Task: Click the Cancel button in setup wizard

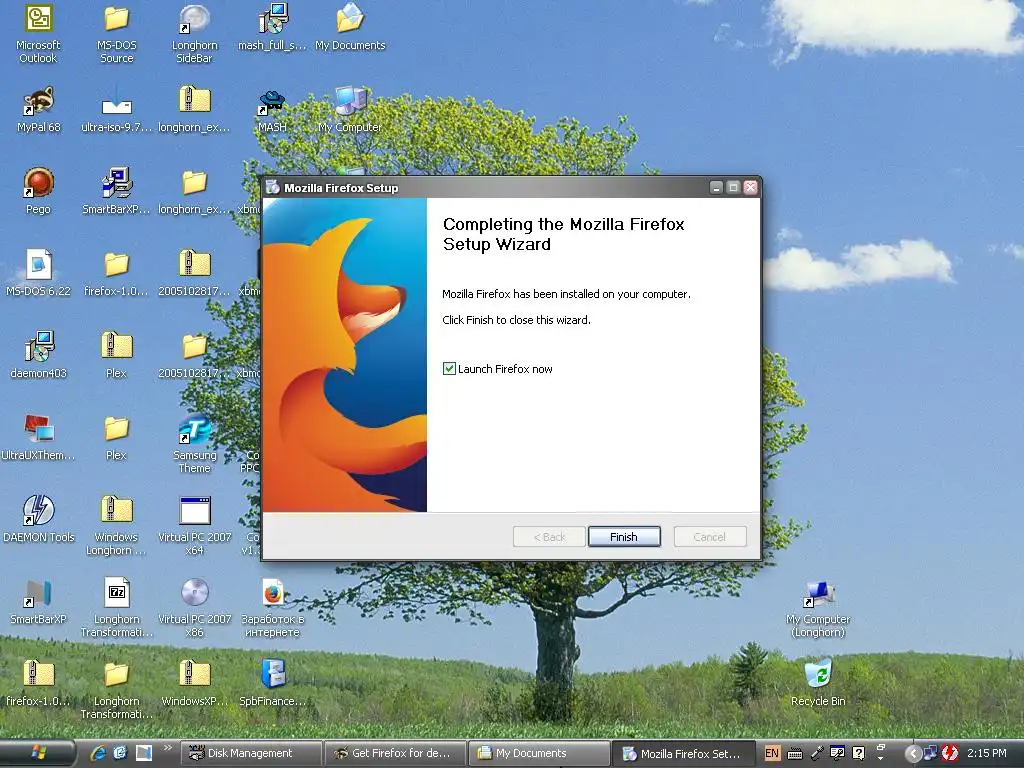Action: click(709, 536)
